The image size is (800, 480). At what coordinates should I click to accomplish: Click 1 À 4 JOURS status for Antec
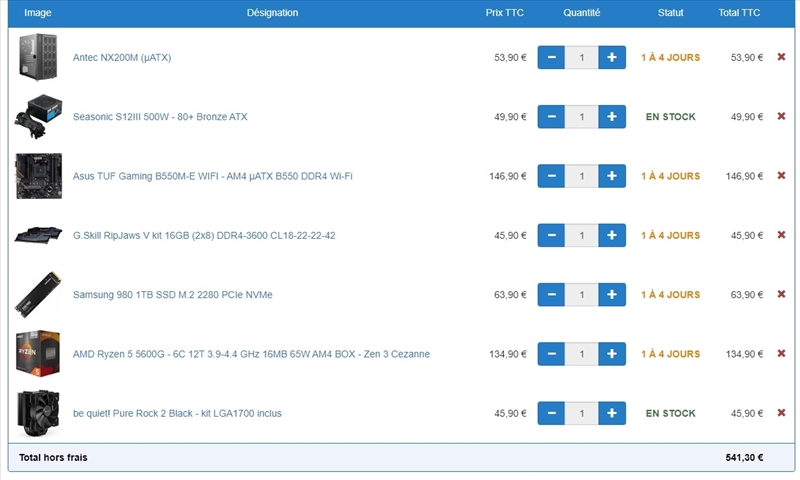670,57
